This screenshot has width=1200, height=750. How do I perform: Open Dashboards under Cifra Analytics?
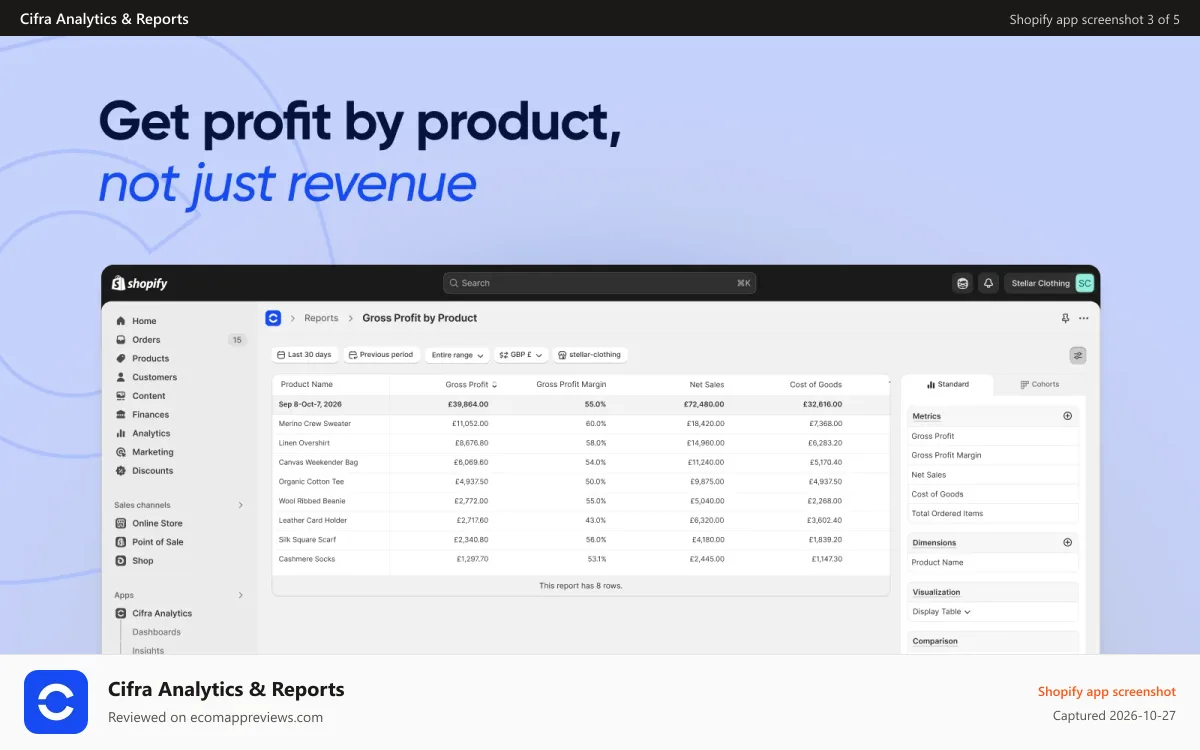[156, 632]
